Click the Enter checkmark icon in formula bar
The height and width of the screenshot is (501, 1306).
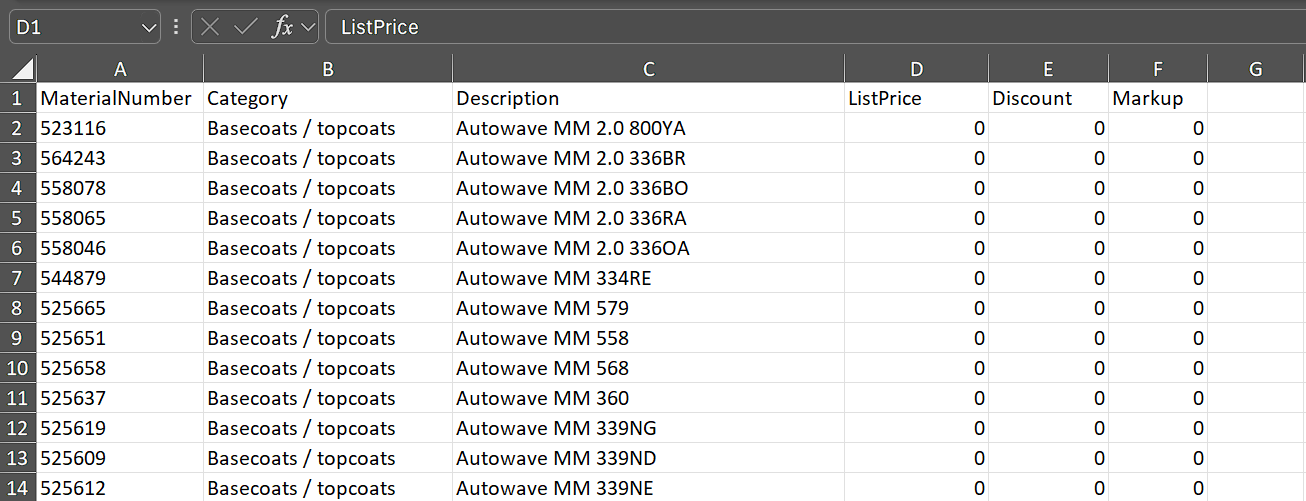[x=245, y=27]
